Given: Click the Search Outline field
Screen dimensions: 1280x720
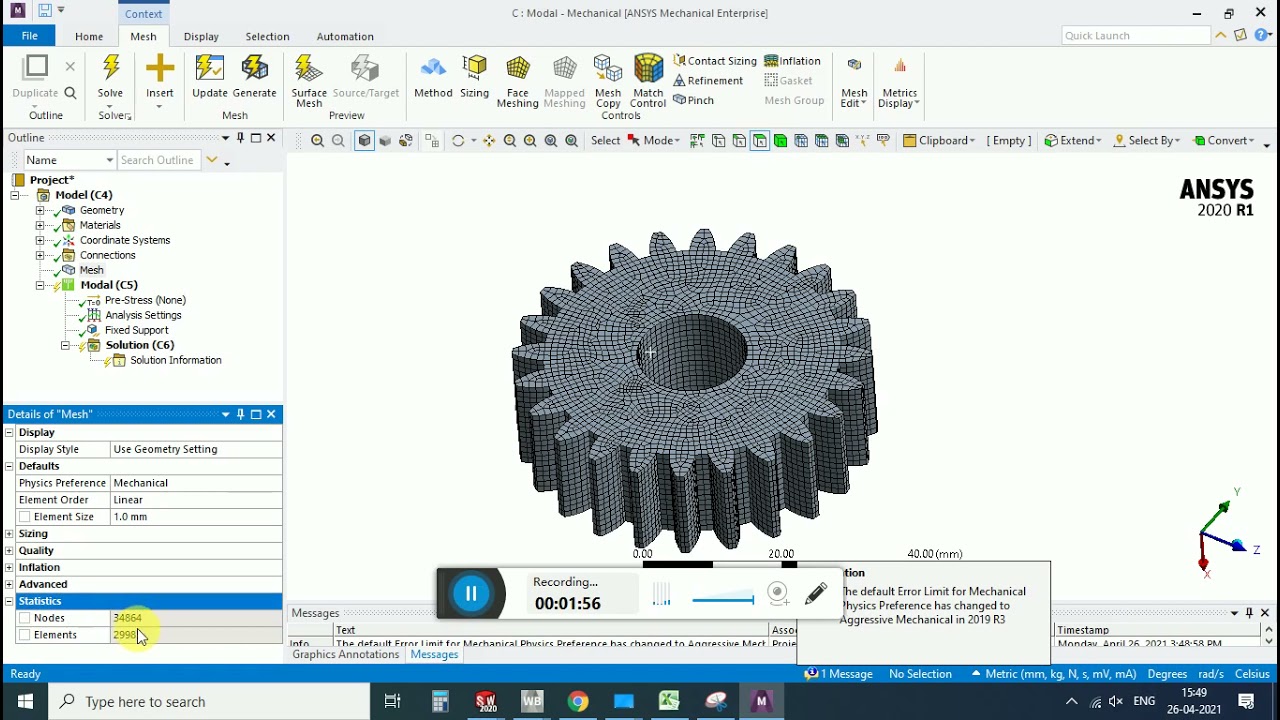Looking at the screenshot, I should [x=159, y=160].
